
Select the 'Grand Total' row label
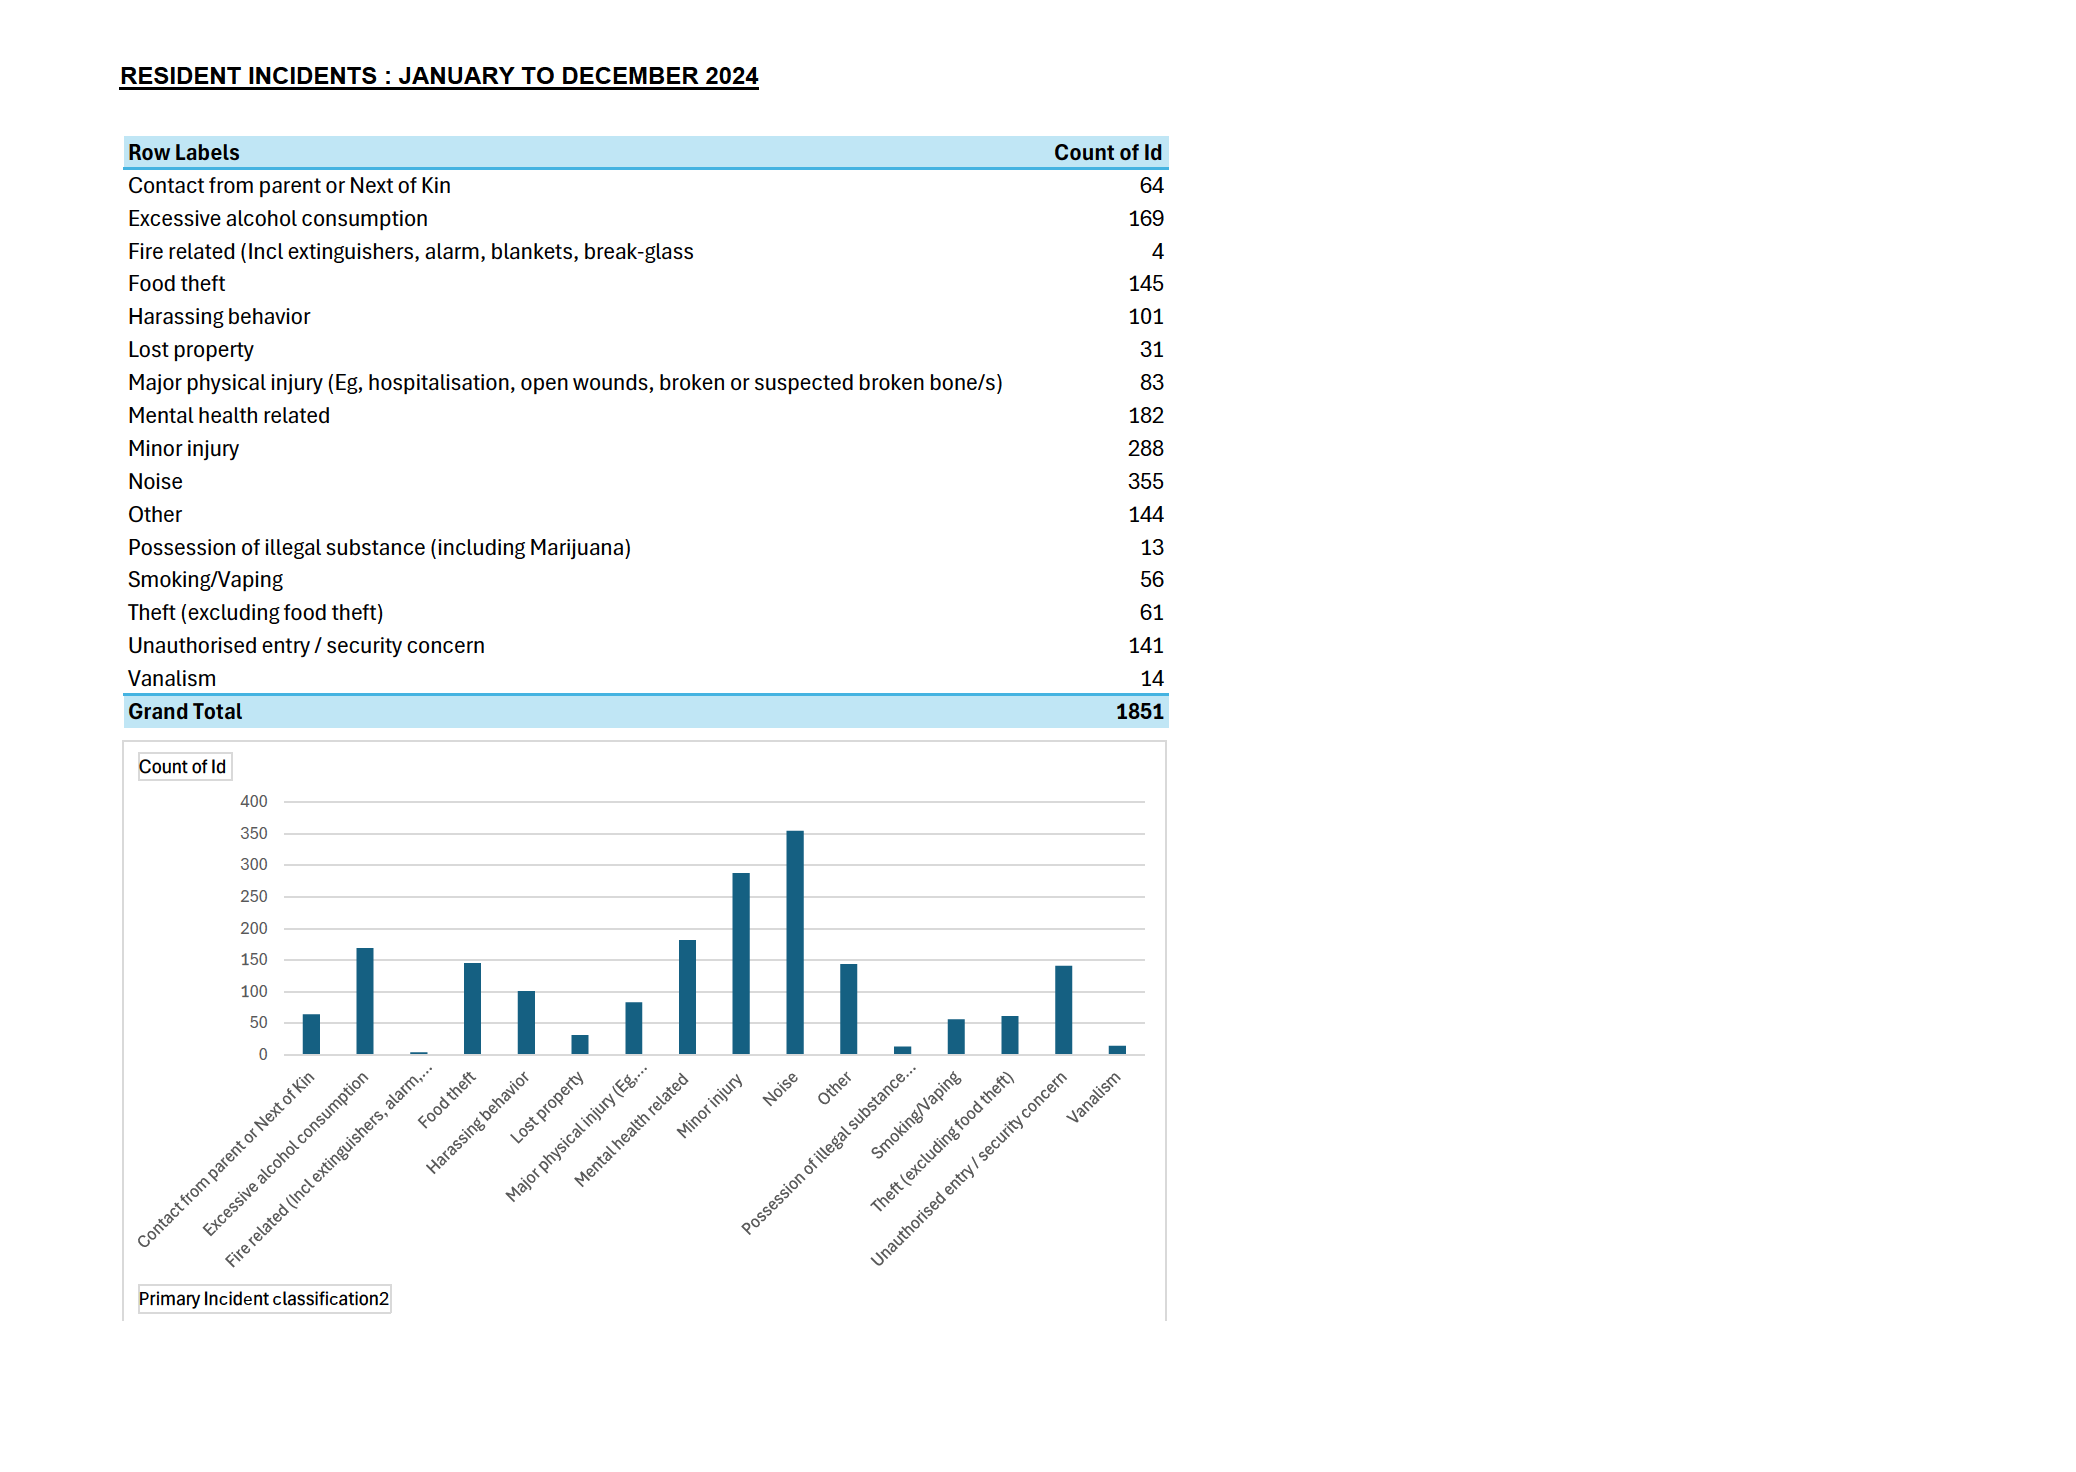pos(185,712)
